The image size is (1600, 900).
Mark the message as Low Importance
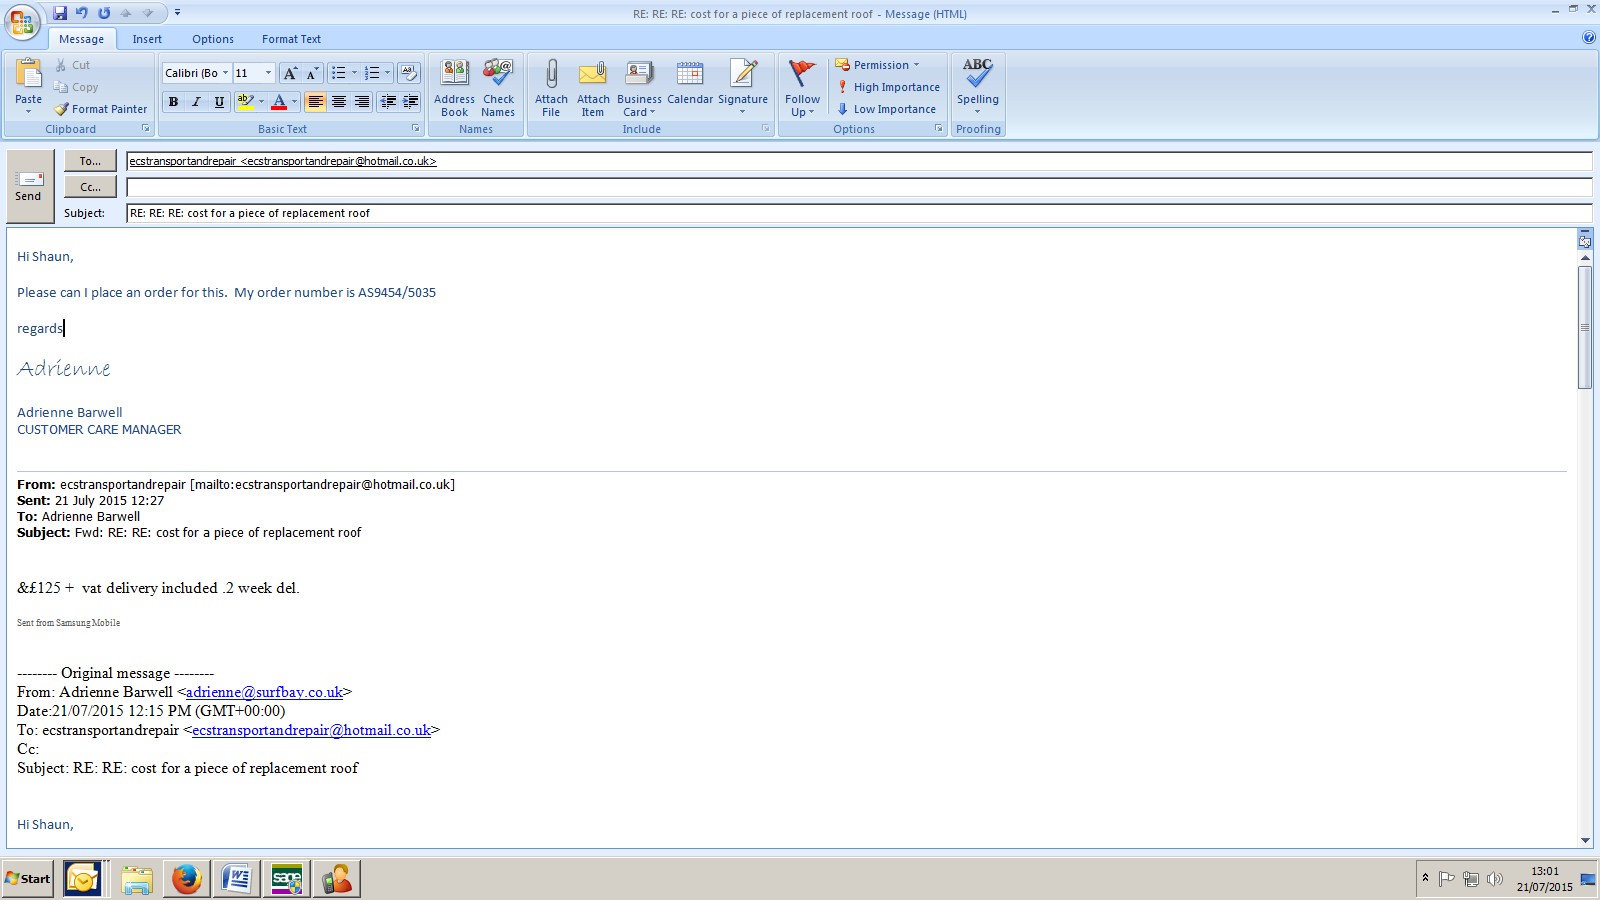tap(887, 109)
